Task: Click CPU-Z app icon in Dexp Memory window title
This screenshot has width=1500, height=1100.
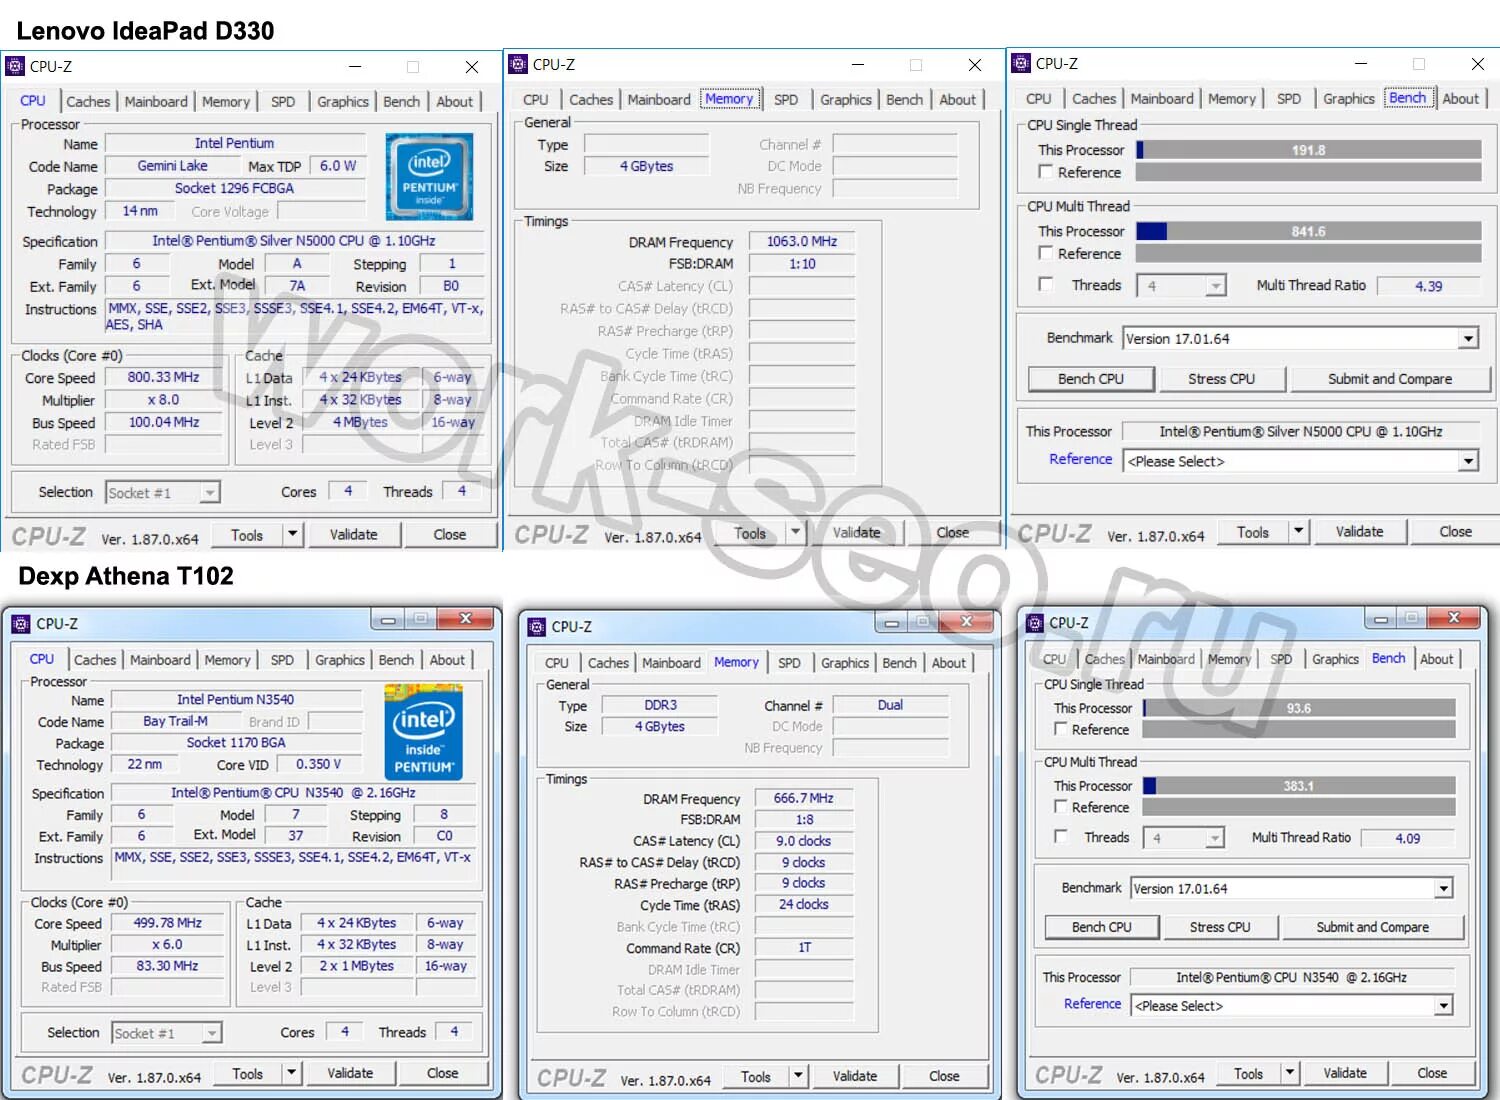Action: pyautogui.click(x=537, y=627)
